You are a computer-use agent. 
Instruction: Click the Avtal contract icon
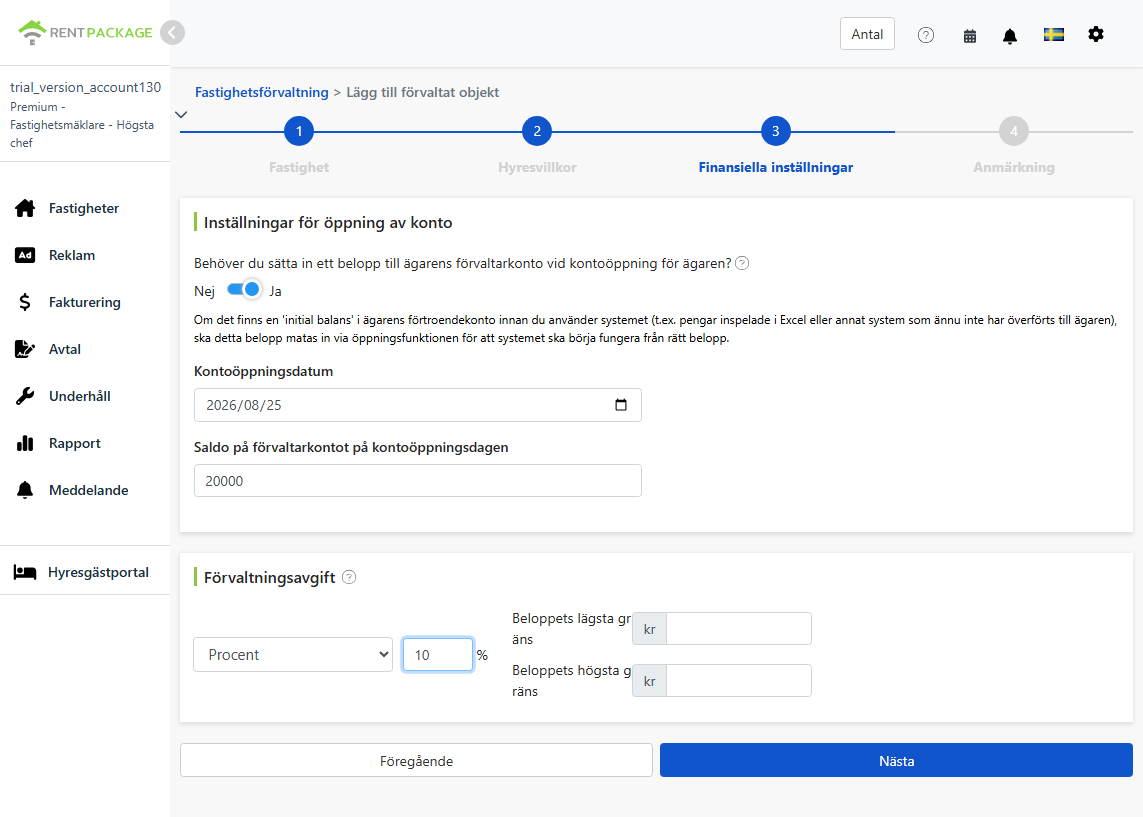pyautogui.click(x=25, y=349)
